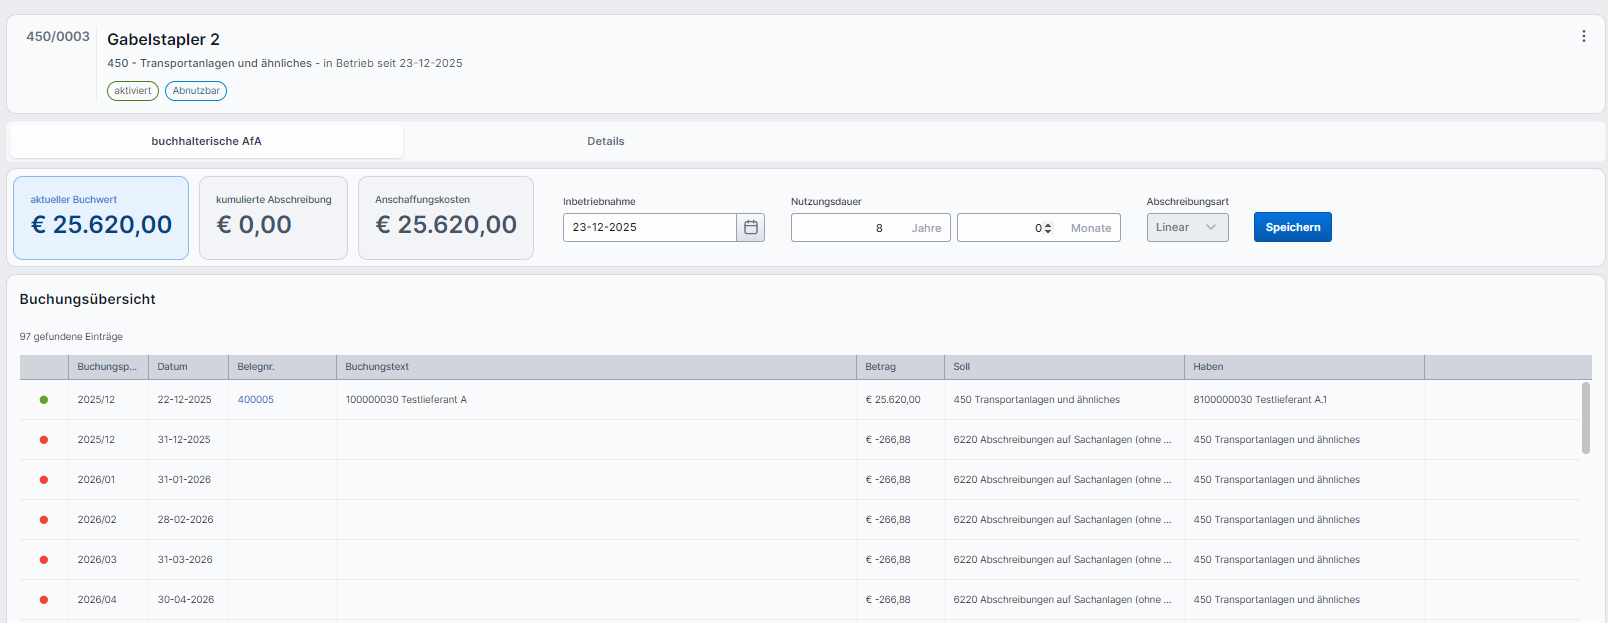This screenshot has height=623, width=1608.
Task: Open the three-dot options menu for Gabelstapler 2
Action: [1583, 36]
